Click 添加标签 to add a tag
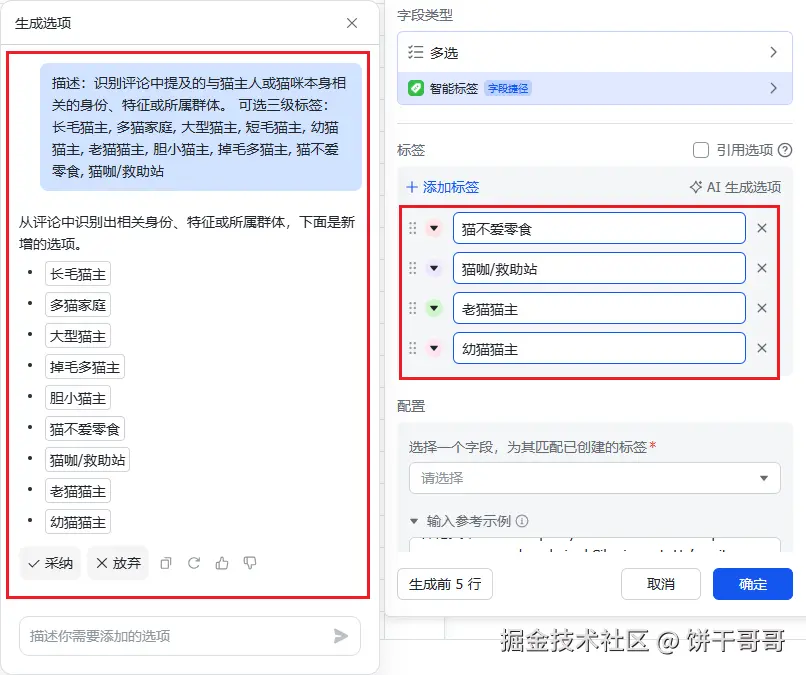Image resolution: width=806 pixels, height=675 pixels. [x=443, y=187]
